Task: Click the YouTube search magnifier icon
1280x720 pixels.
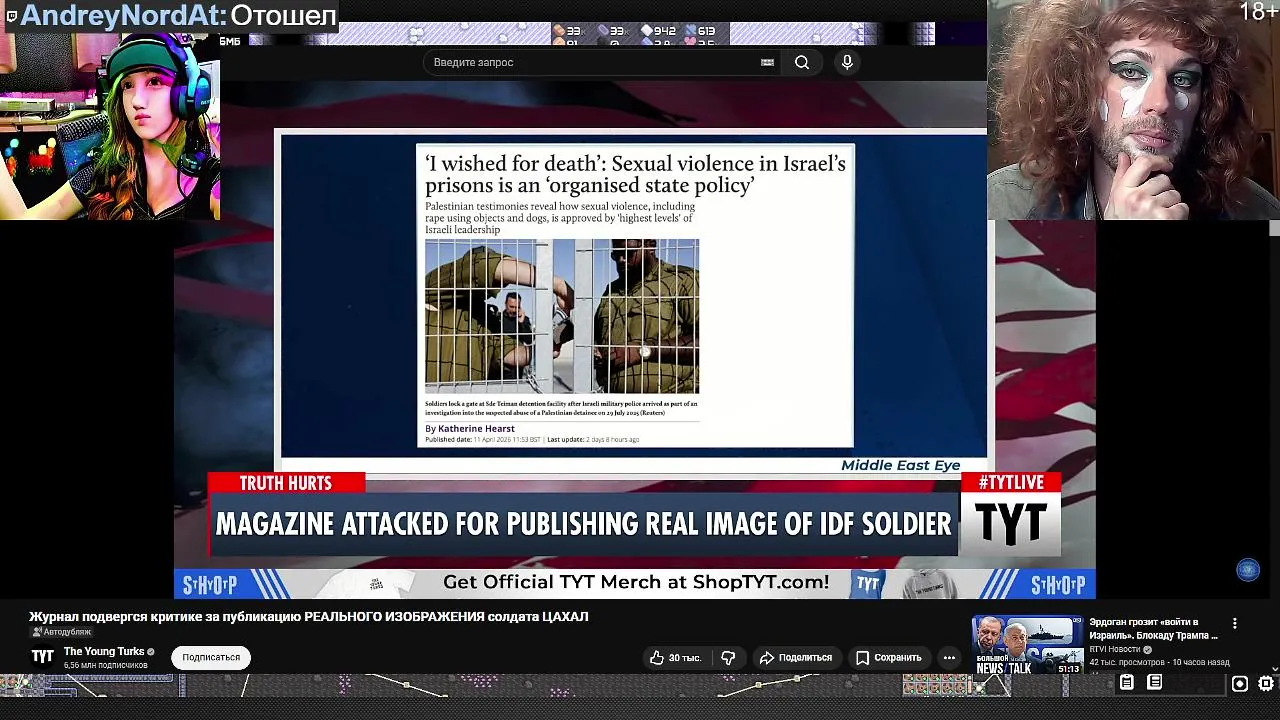Action: pyautogui.click(x=802, y=62)
